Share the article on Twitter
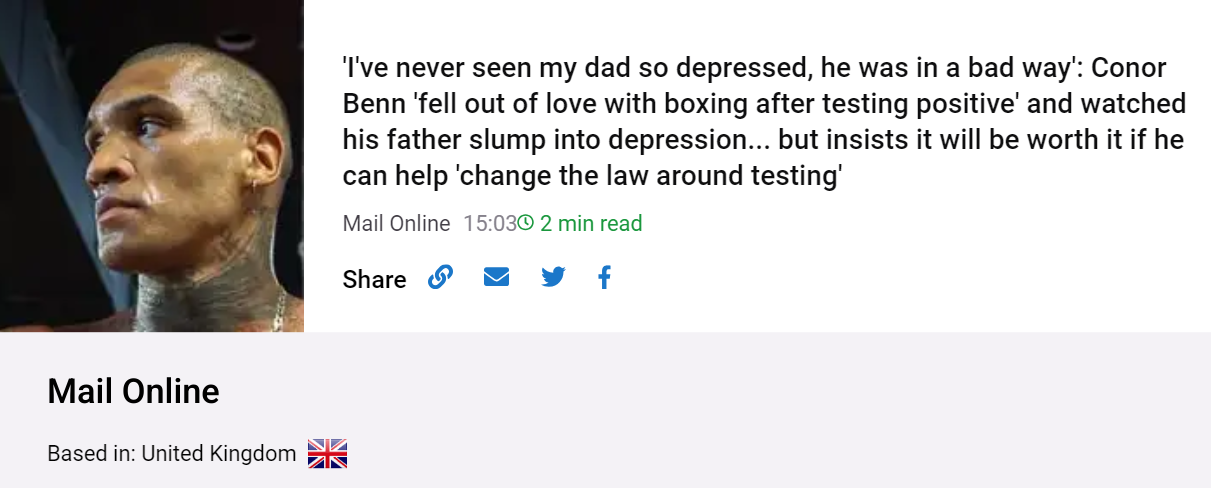1211x488 pixels. pyautogui.click(x=553, y=277)
